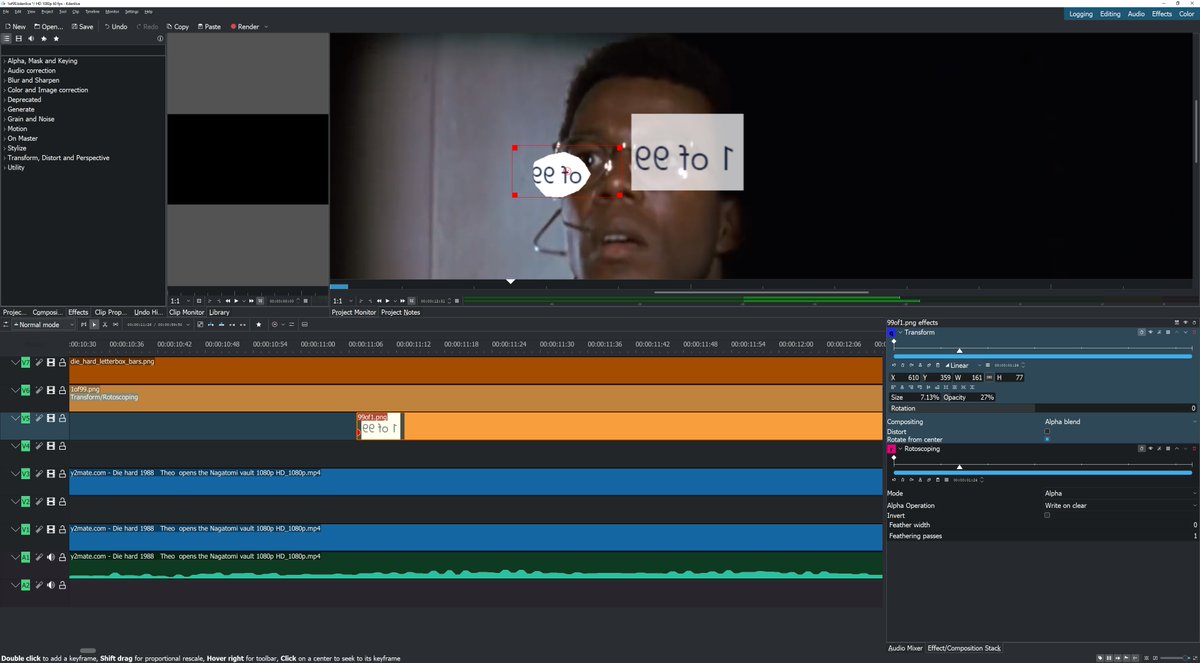The image size is (1200, 663).
Task: Open Compositing Alpha blend dropdown
Action: click(x=1119, y=422)
